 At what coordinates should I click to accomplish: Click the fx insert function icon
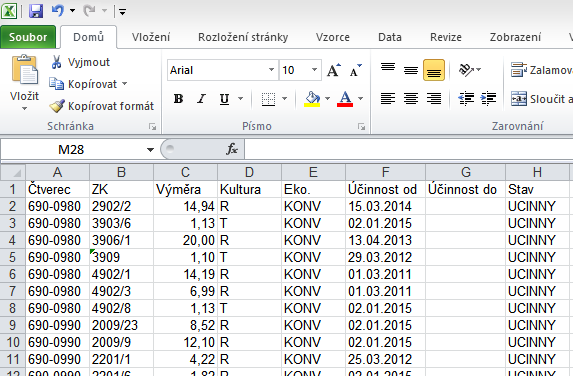click(x=232, y=149)
